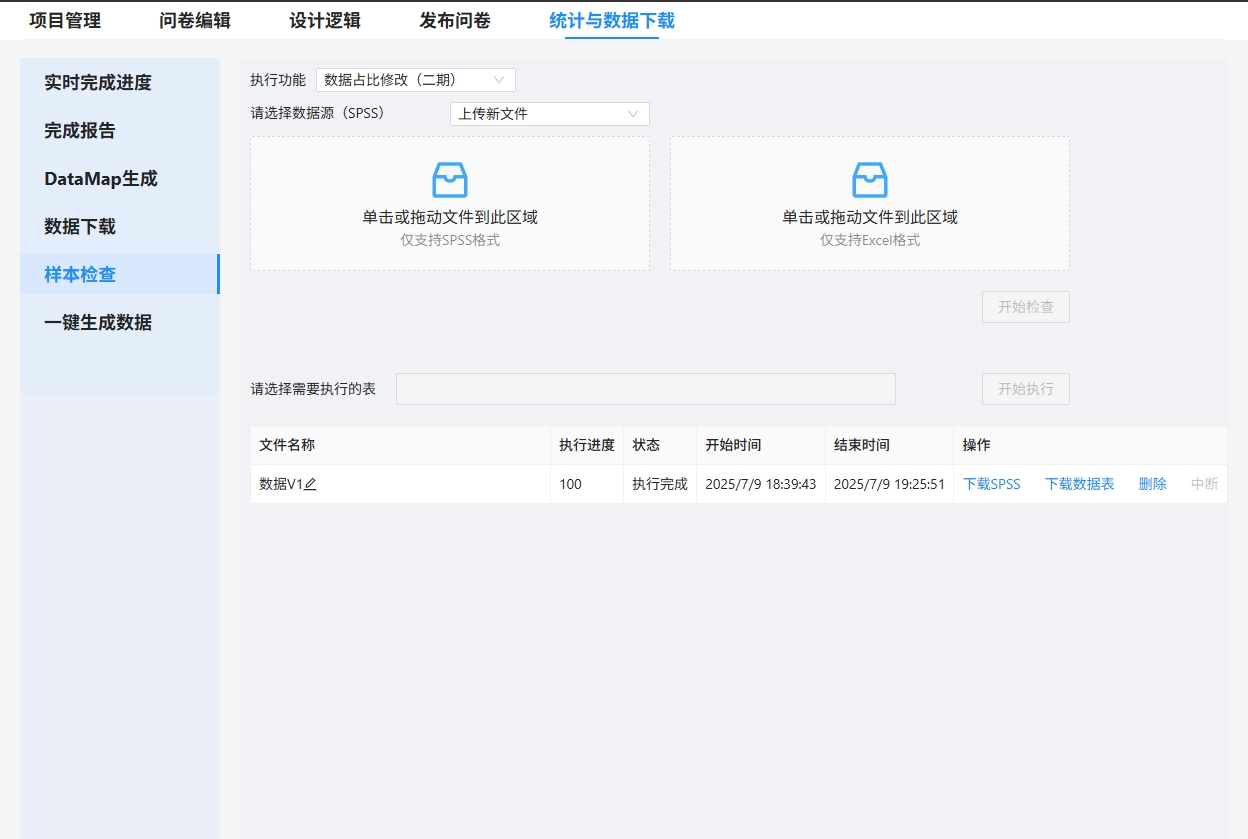
Task: Click the 下载SPSS link for 数据V1
Action: click(x=992, y=484)
